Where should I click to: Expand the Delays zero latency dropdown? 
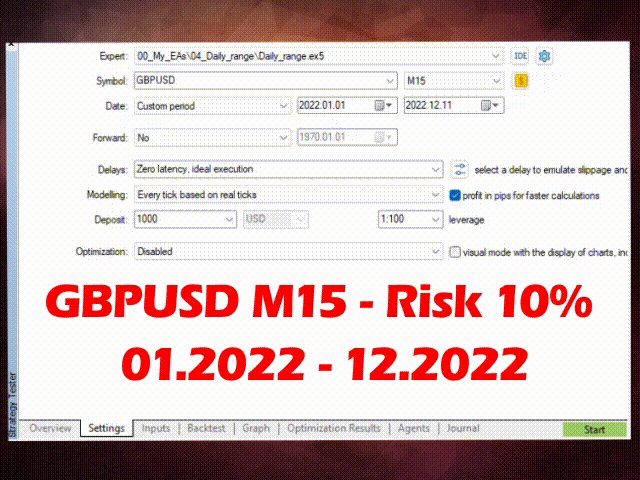point(436,169)
